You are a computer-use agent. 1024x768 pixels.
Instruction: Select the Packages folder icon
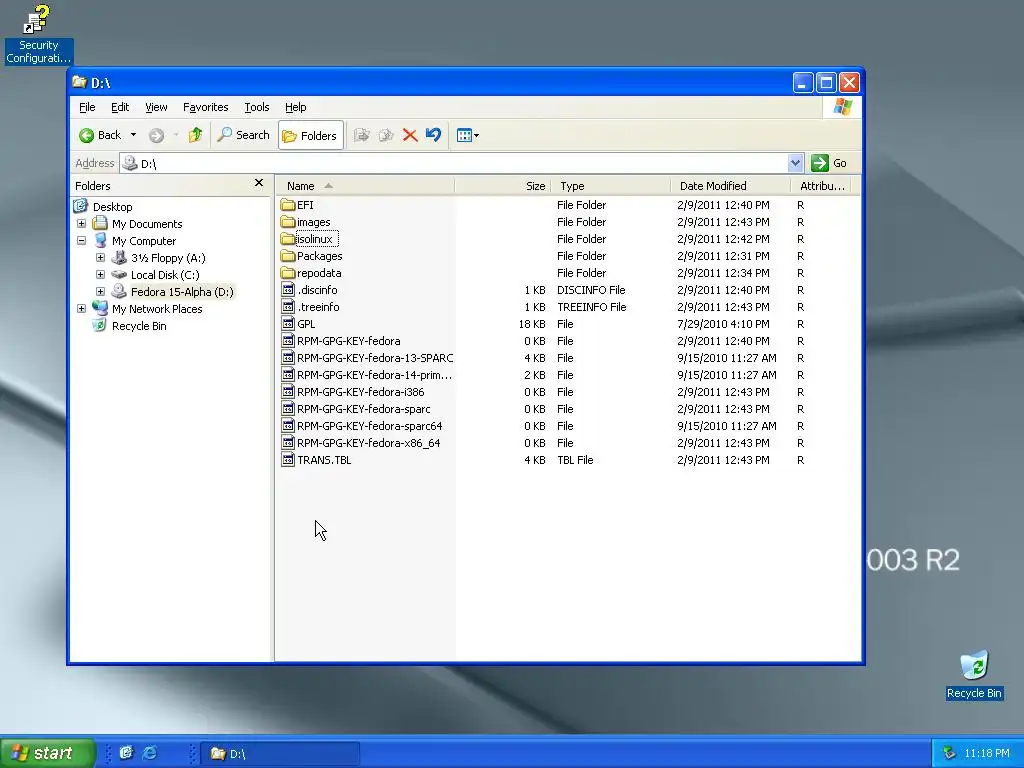point(288,256)
